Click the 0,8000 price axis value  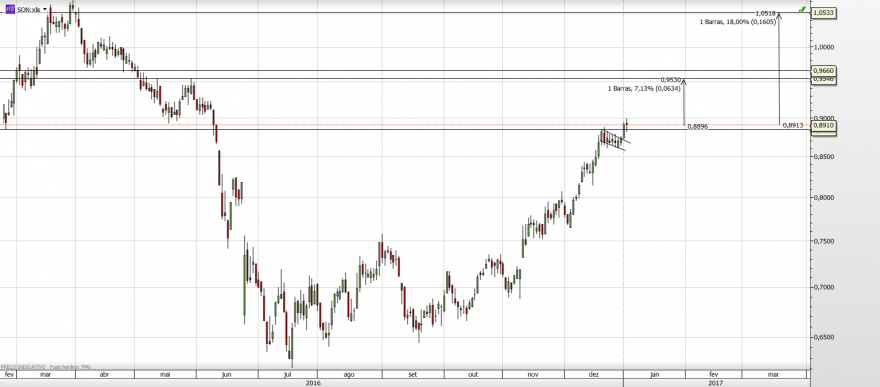pyautogui.click(x=824, y=197)
